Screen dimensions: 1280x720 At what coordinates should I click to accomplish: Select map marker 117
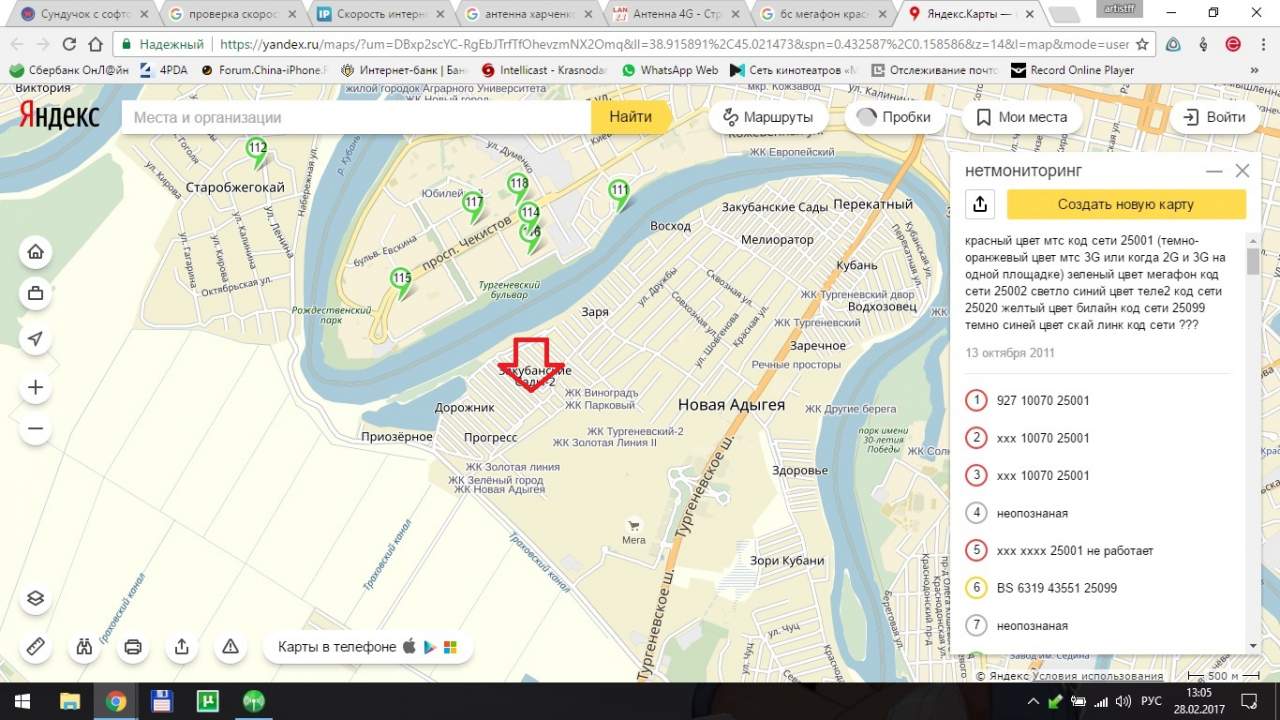pyautogui.click(x=473, y=205)
